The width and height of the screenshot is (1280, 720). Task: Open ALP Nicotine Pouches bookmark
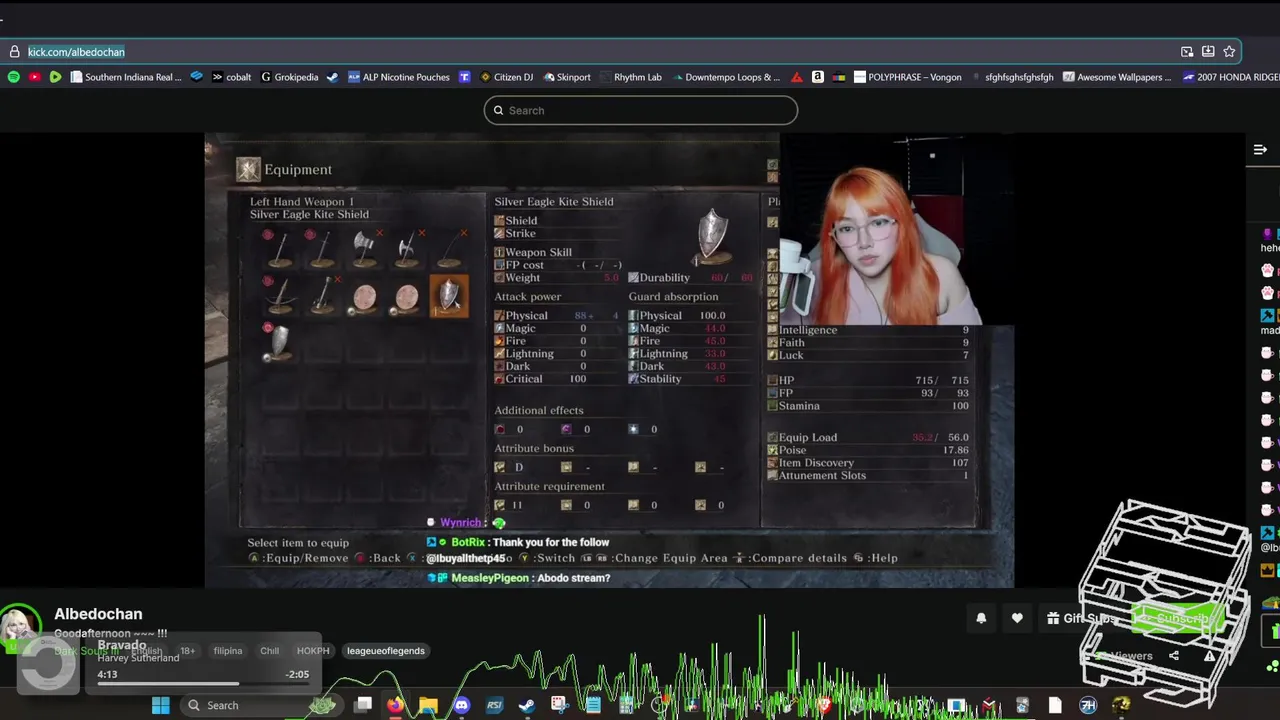point(399,77)
